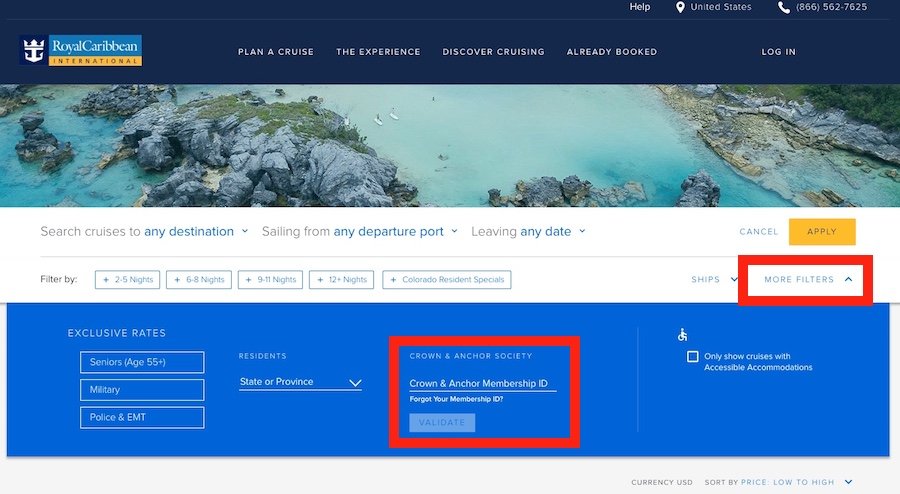Screen dimensions: 900x494
Task: Click the yellow Apply button
Action: click(822, 232)
